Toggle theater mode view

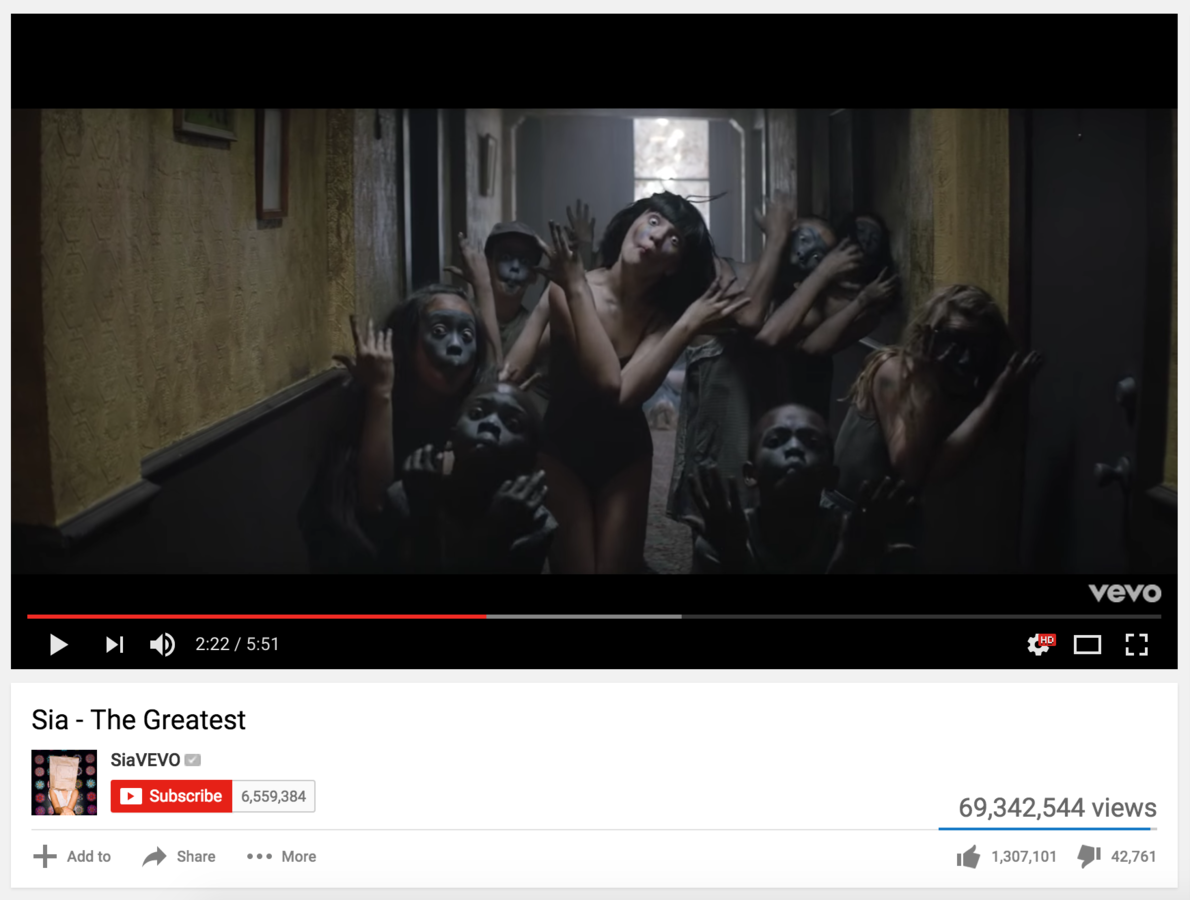tap(1087, 645)
